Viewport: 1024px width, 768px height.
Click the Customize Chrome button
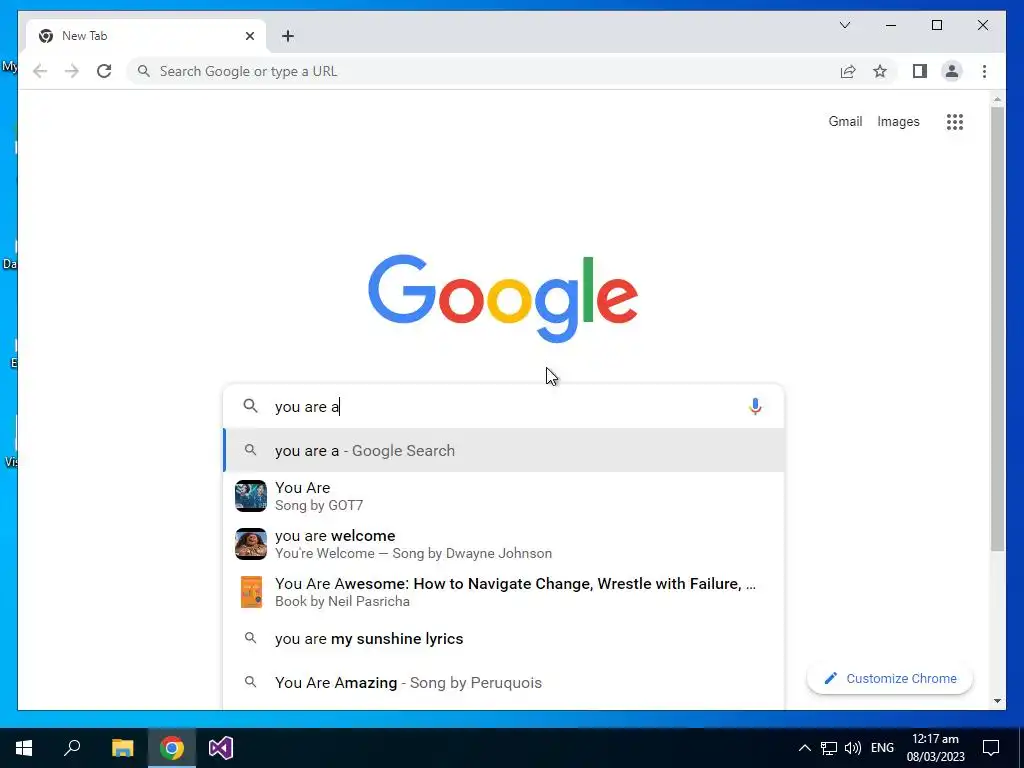(x=889, y=679)
